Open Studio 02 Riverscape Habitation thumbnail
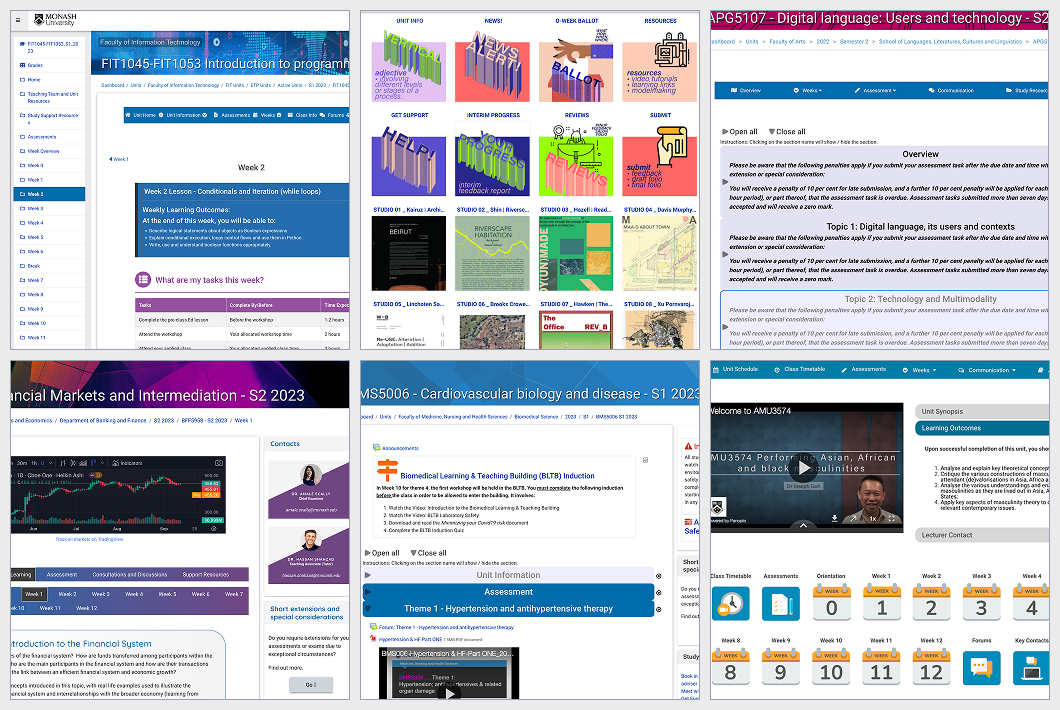Image resolution: width=1060 pixels, height=710 pixels. tap(493, 254)
